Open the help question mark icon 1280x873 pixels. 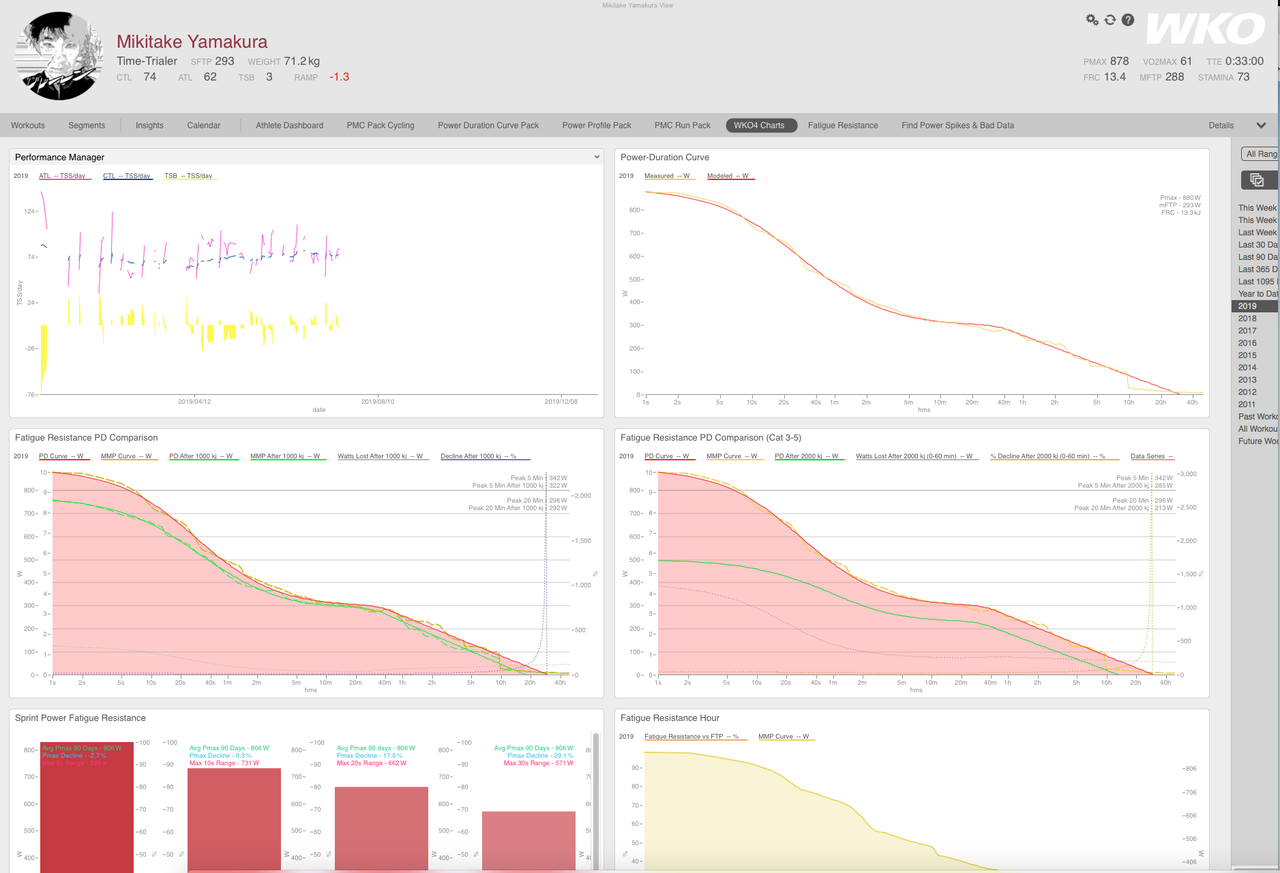[1128, 20]
